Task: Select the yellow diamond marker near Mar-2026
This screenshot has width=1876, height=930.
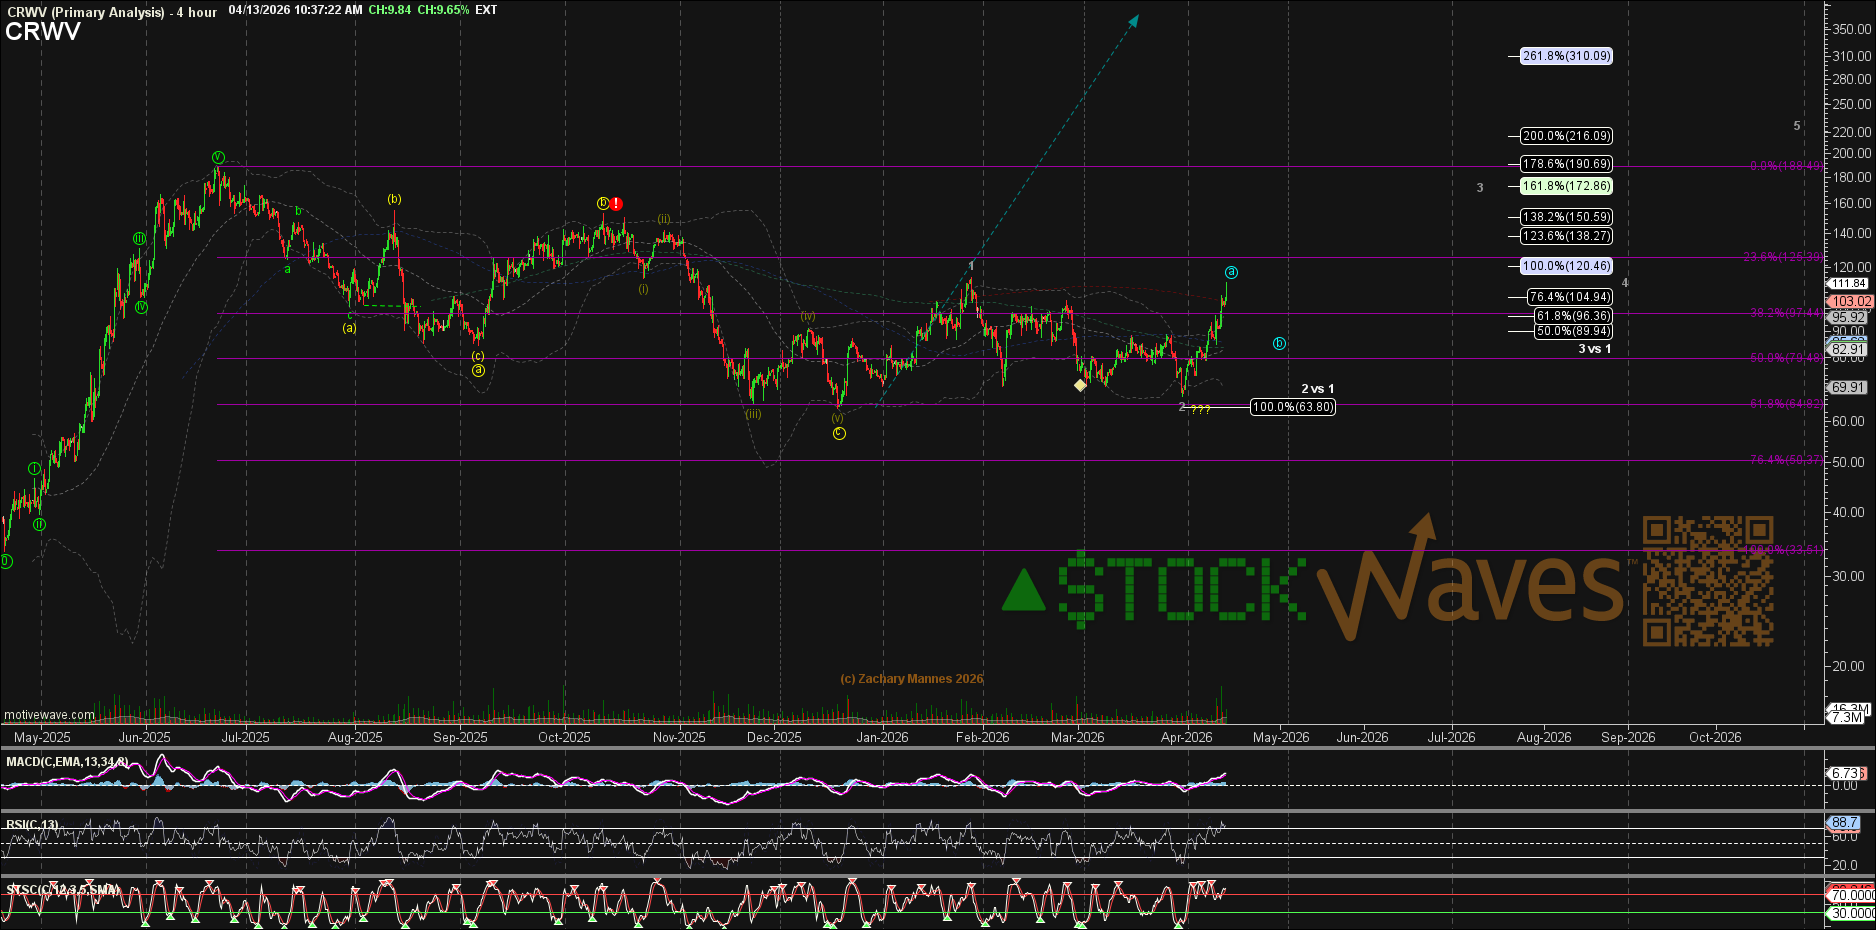Action: pos(1080,385)
